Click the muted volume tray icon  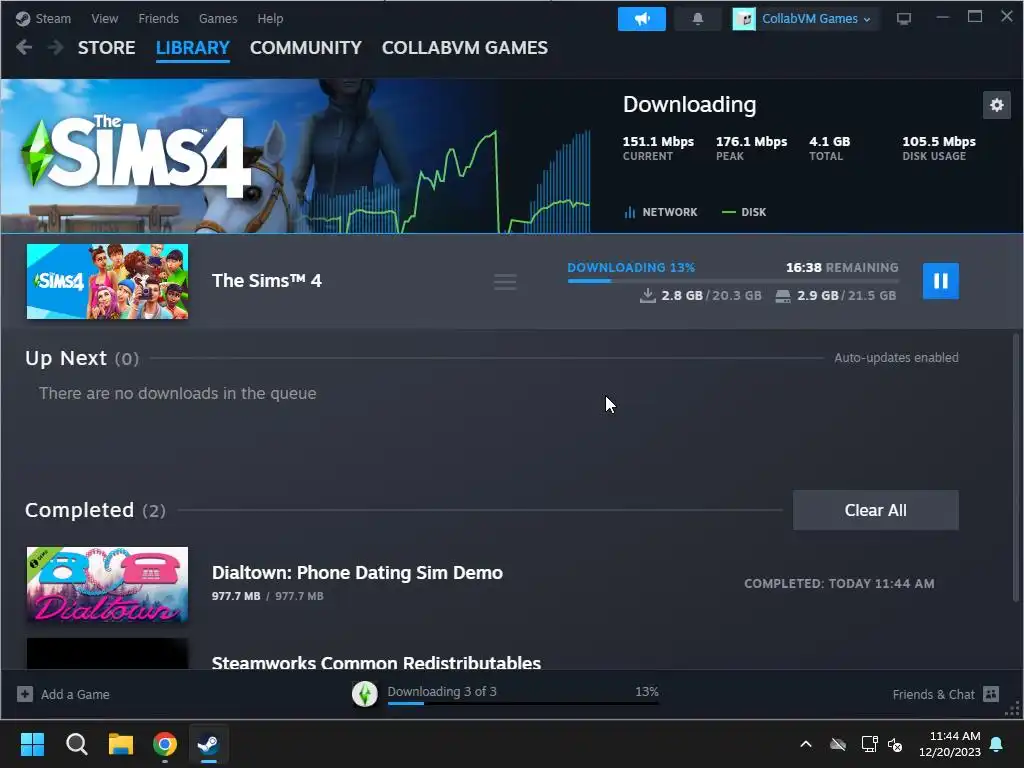pos(895,744)
